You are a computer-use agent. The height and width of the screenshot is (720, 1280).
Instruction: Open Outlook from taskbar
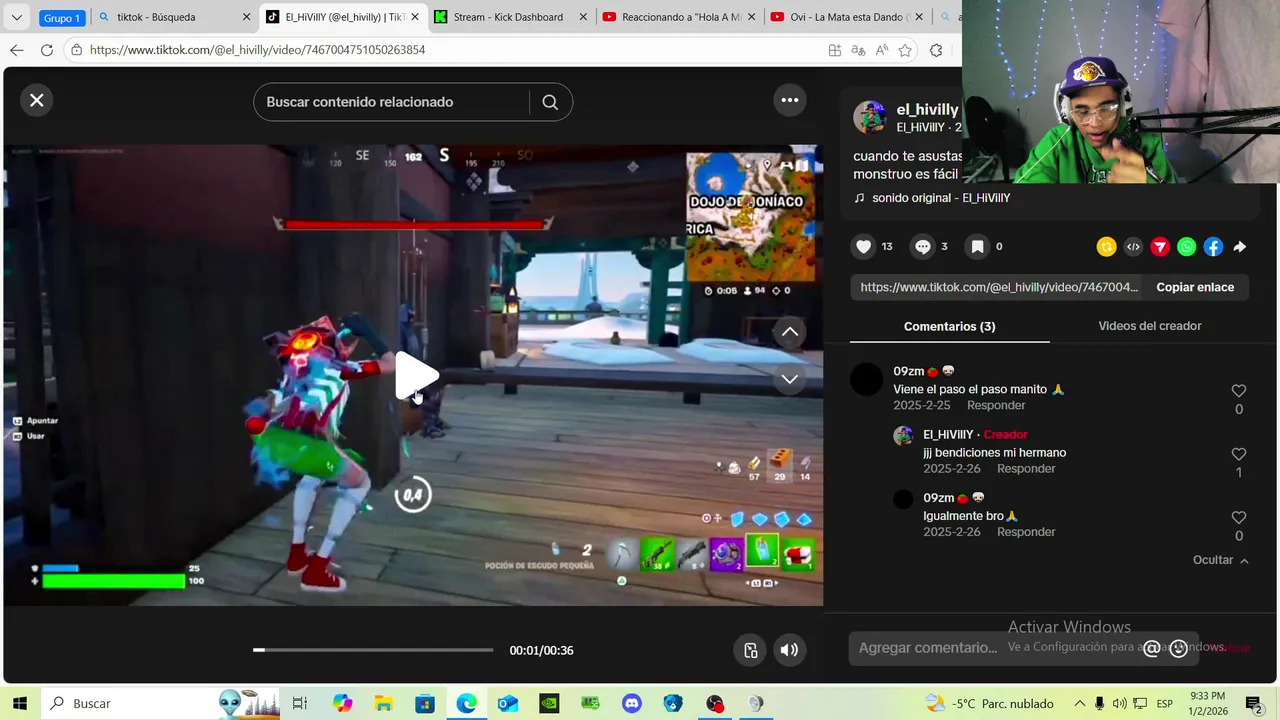click(x=508, y=704)
